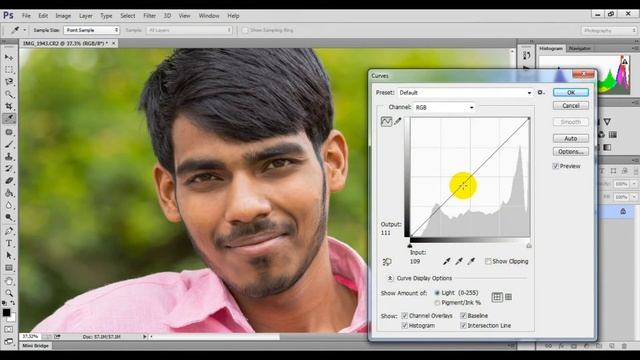Toggle the Show Sampling Ring checkbox
Screen dimensions: 640x360
pos(245,30)
